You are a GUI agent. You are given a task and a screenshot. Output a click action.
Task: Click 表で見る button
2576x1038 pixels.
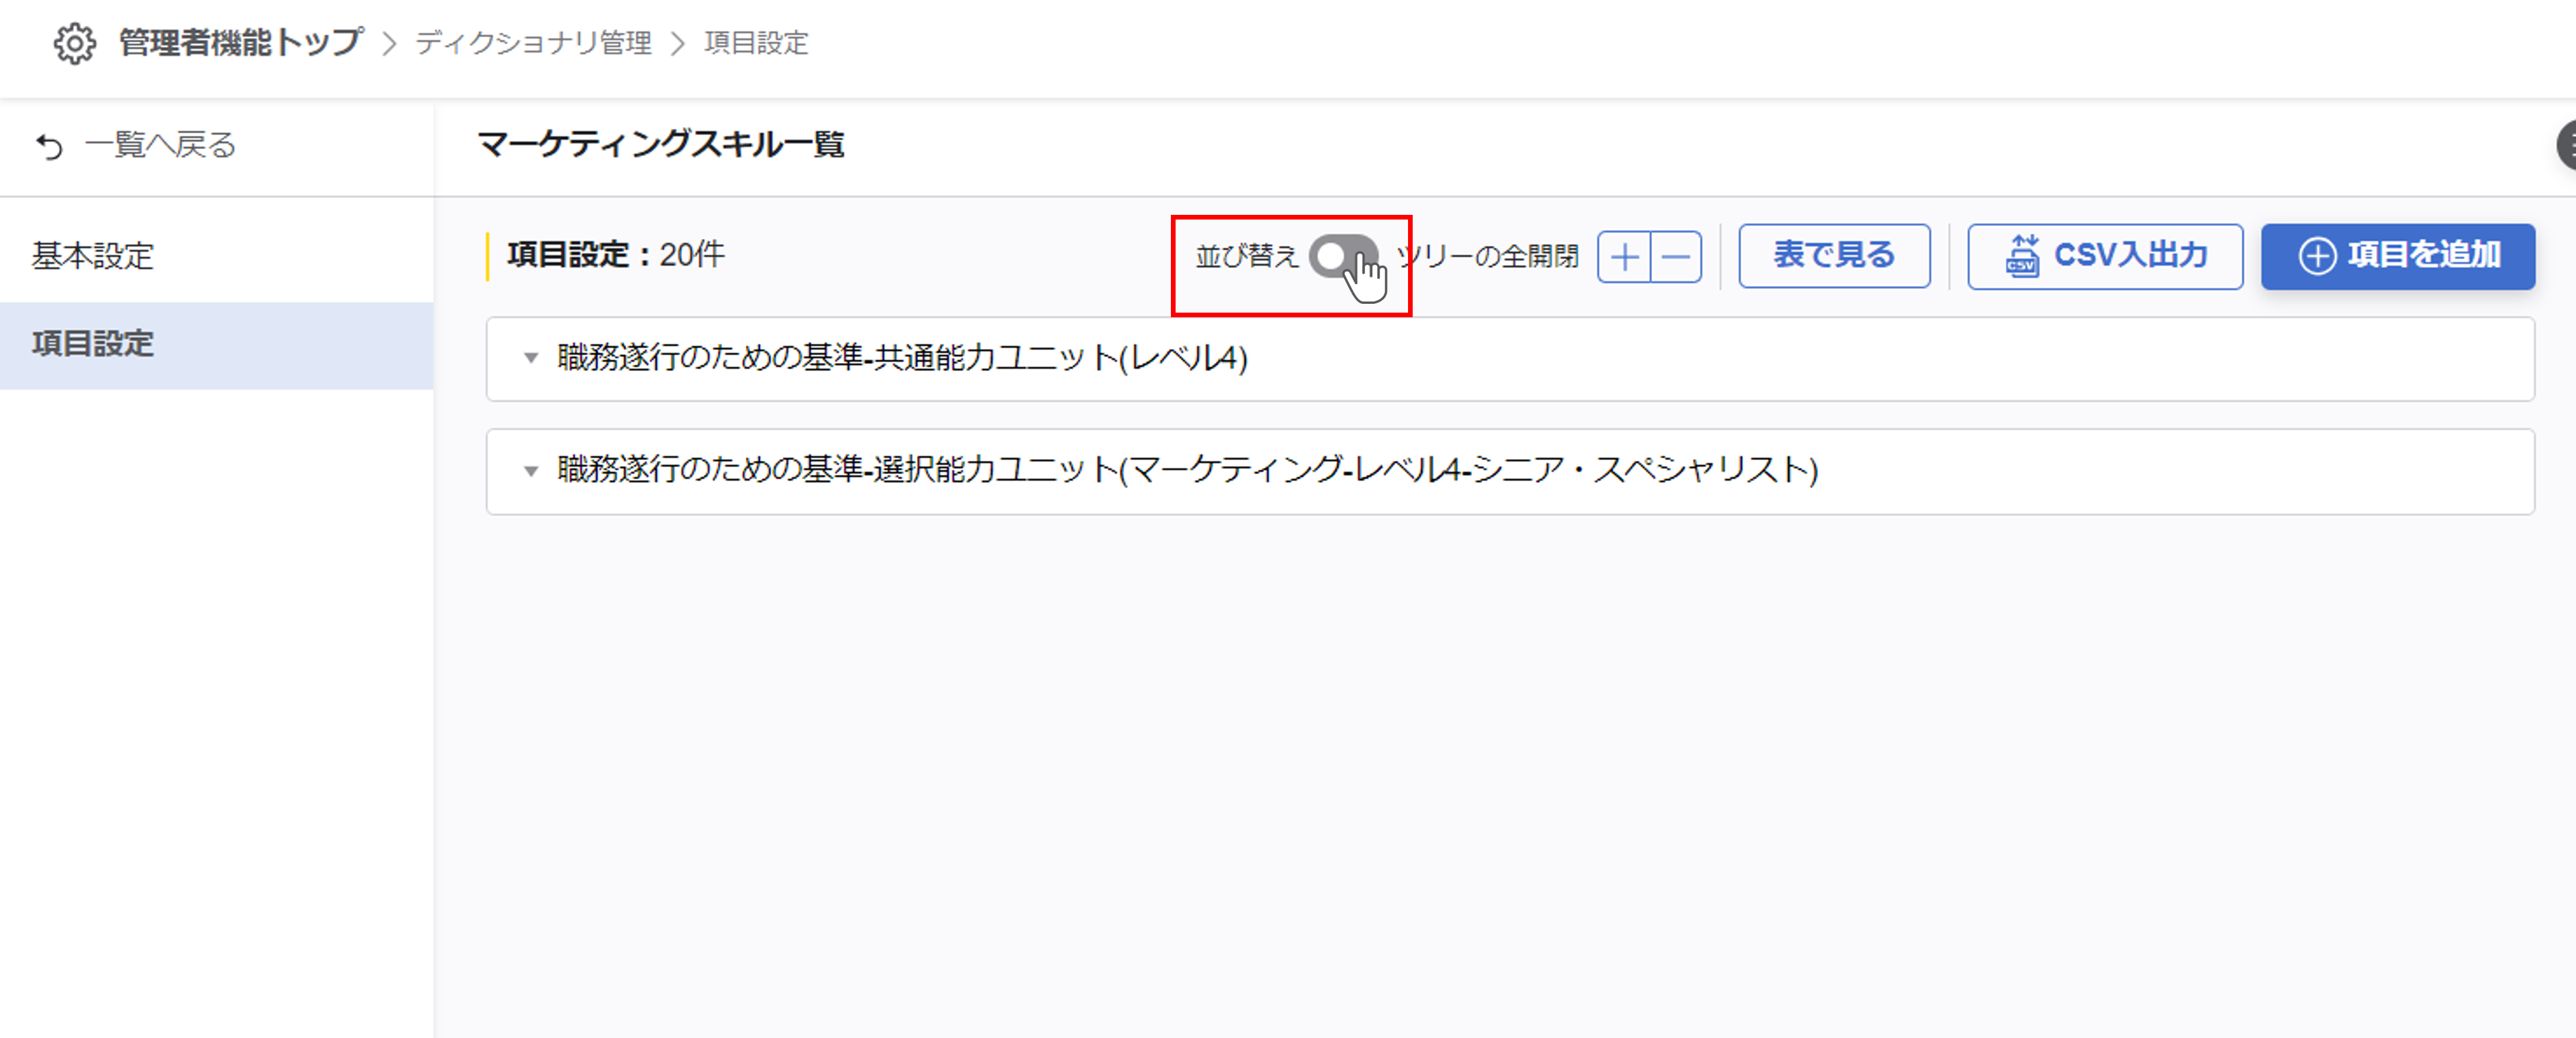(x=1833, y=256)
